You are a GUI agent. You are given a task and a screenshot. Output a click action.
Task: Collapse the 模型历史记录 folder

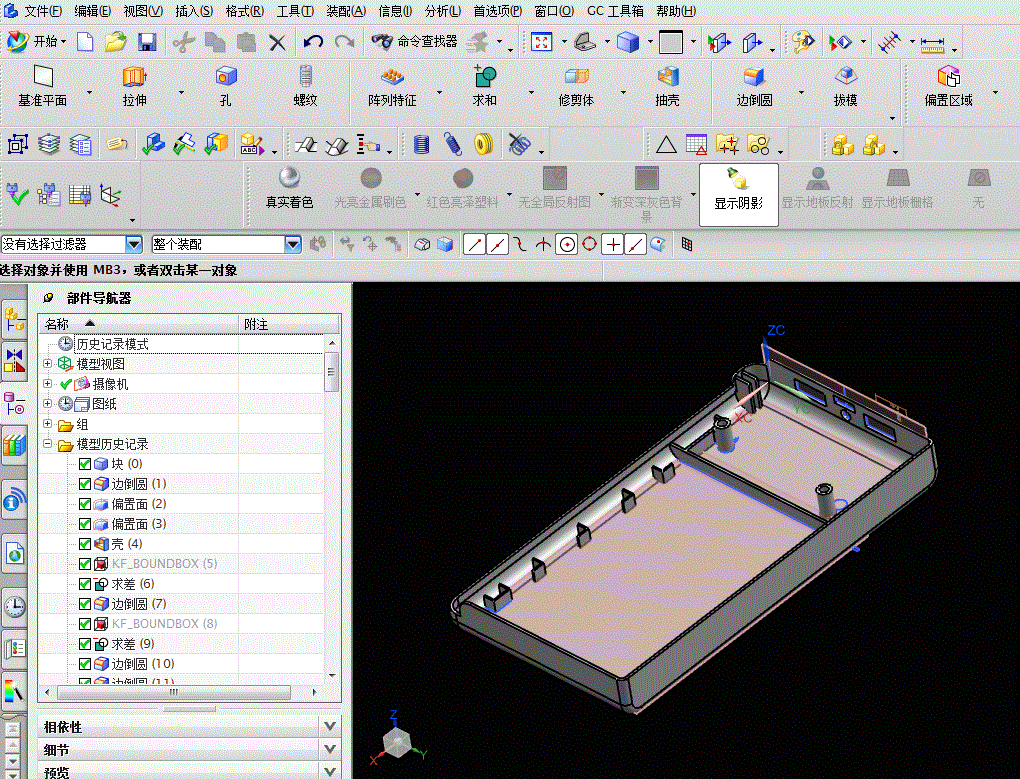47,444
